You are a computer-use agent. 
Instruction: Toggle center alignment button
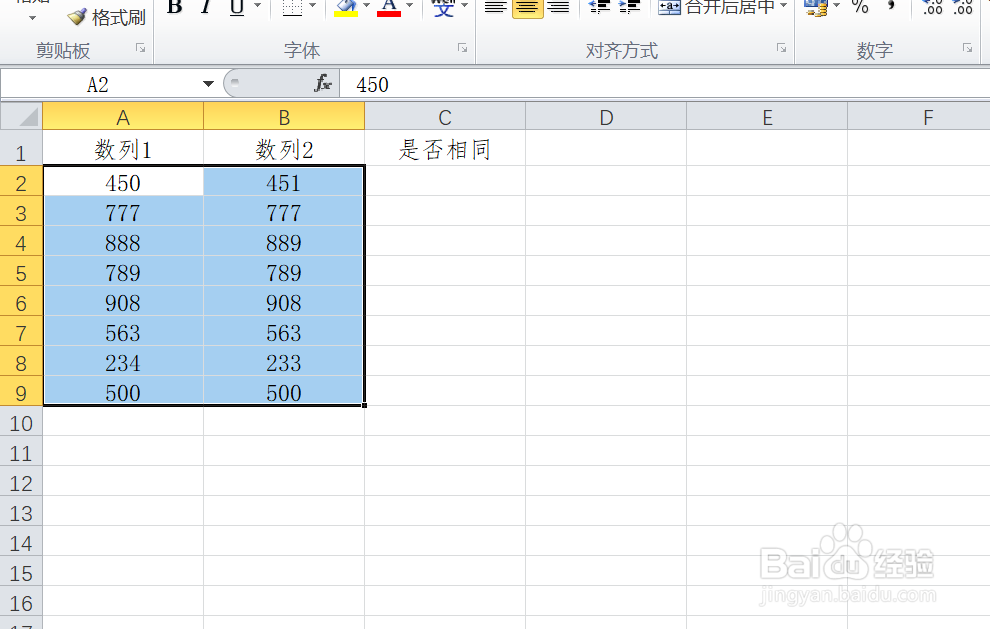pos(528,8)
